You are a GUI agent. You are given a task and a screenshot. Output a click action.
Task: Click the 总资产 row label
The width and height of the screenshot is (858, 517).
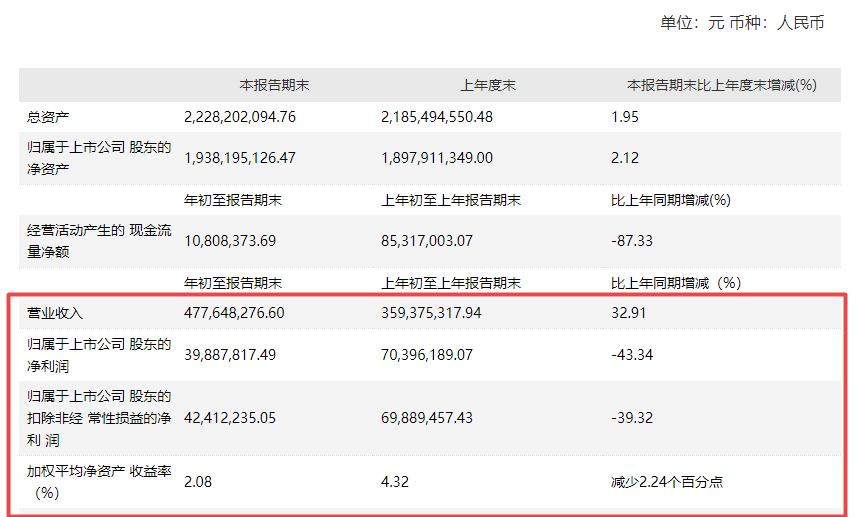tap(48, 117)
